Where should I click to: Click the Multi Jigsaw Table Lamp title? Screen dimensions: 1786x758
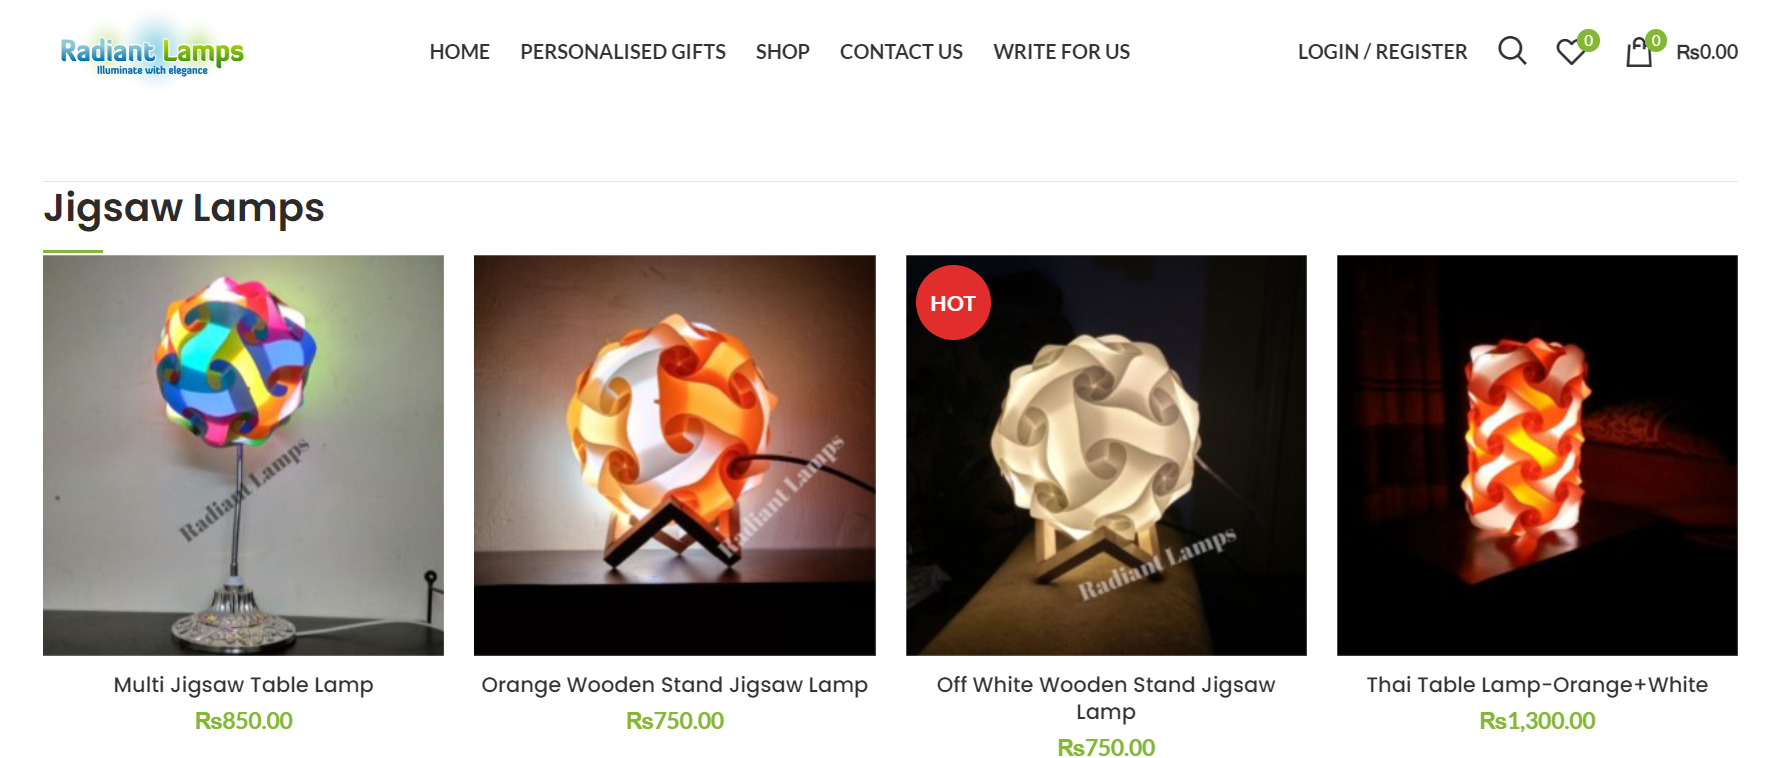[x=243, y=685]
